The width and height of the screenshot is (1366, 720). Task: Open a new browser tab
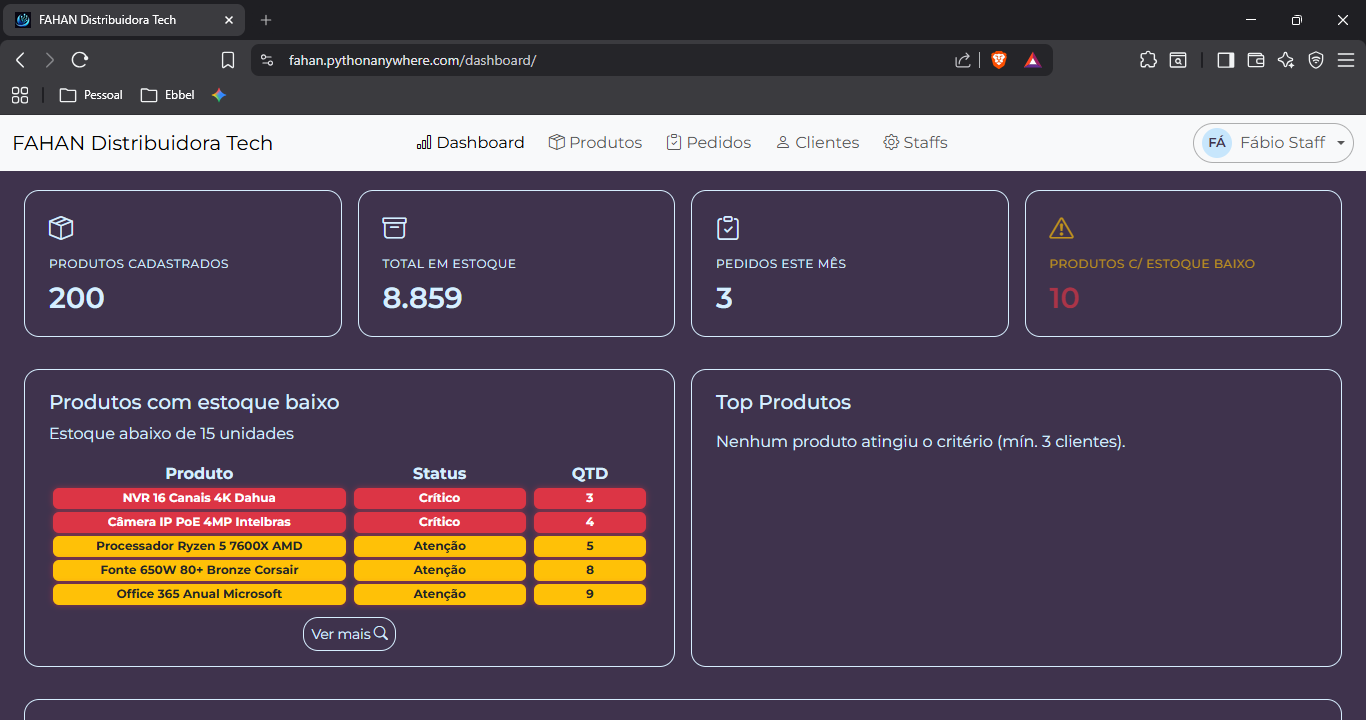[266, 20]
